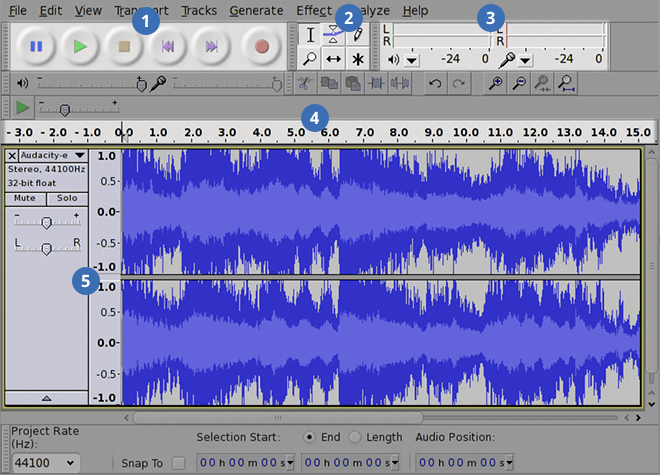
Task: Click the horizontal scrollbar right arrow
Action: (639, 418)
